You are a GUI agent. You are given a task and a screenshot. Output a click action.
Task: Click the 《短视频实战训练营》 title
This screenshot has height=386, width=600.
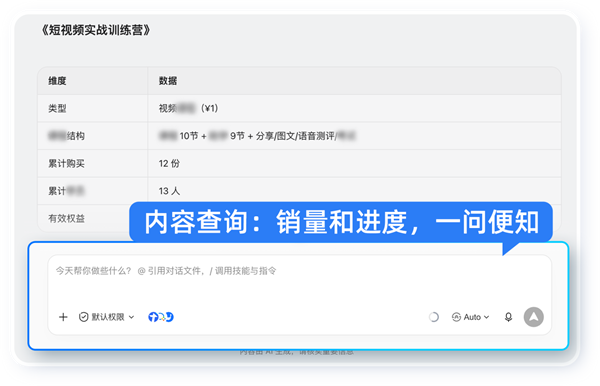pos(96,30)
